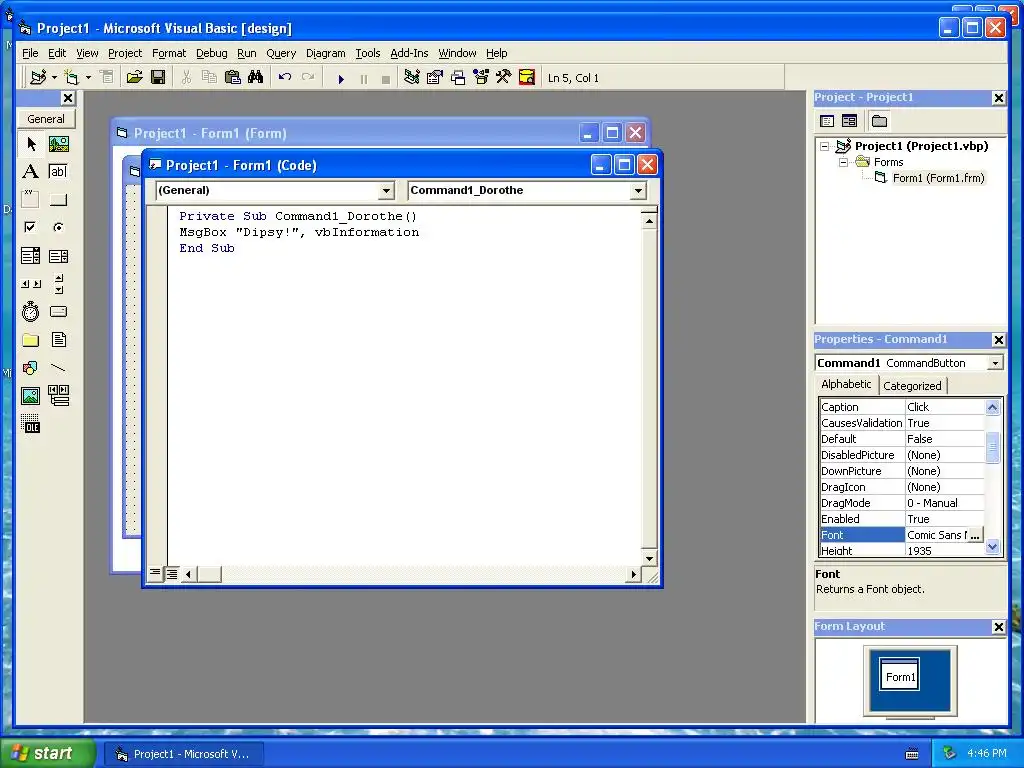The height and width of the screenshot is (768, 1024).
Task: Open the Add Project dropdown arrow
Action: click(54, 78)
